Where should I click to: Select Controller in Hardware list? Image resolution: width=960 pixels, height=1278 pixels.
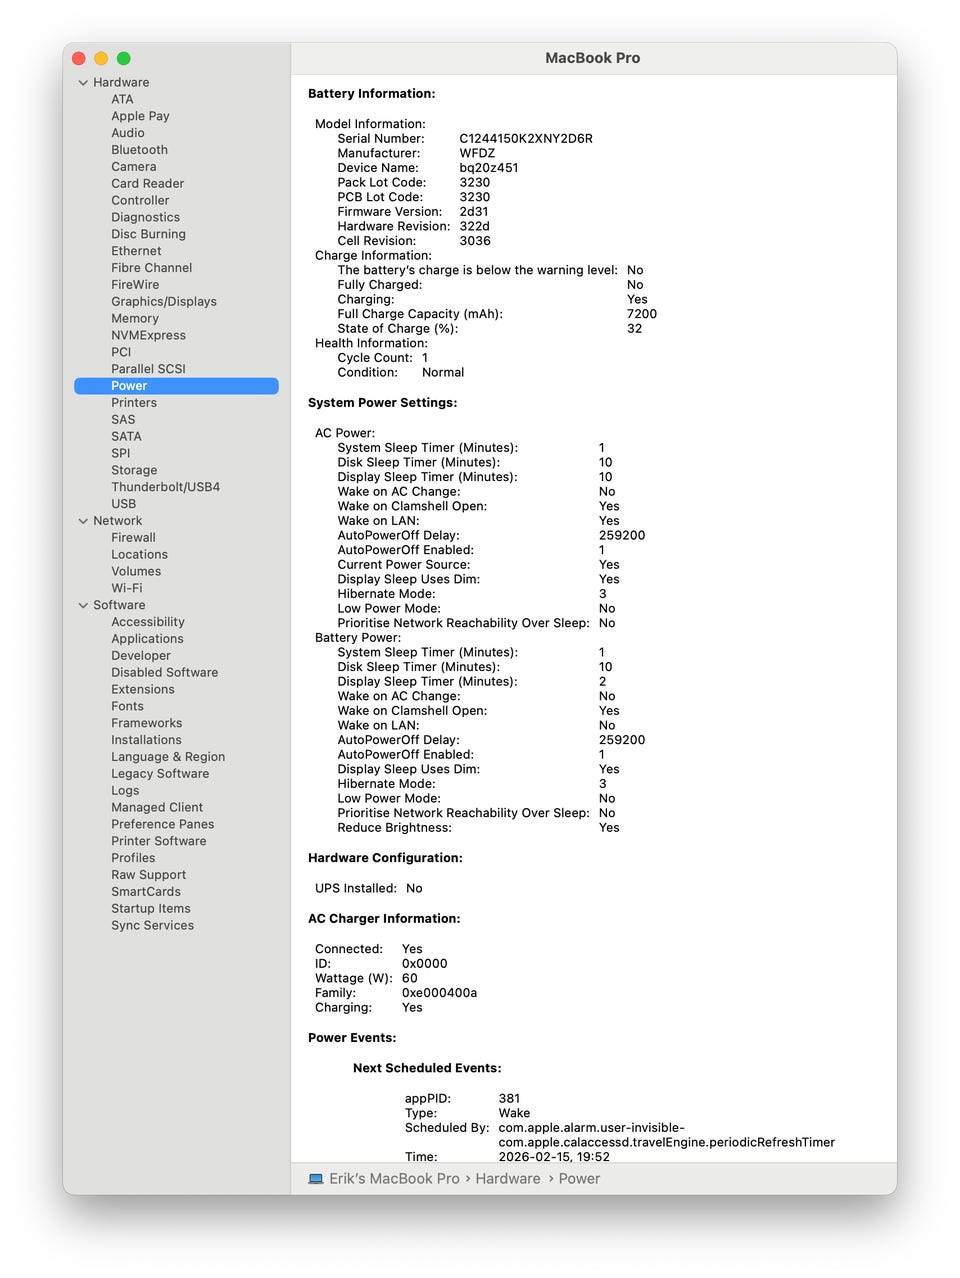tap(140, 200)
